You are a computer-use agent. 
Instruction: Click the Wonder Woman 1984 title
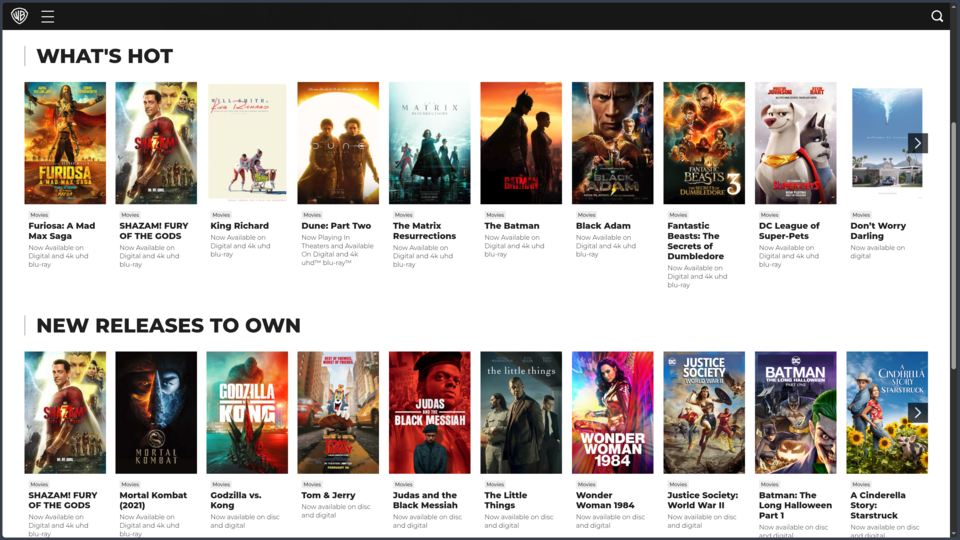605,500
